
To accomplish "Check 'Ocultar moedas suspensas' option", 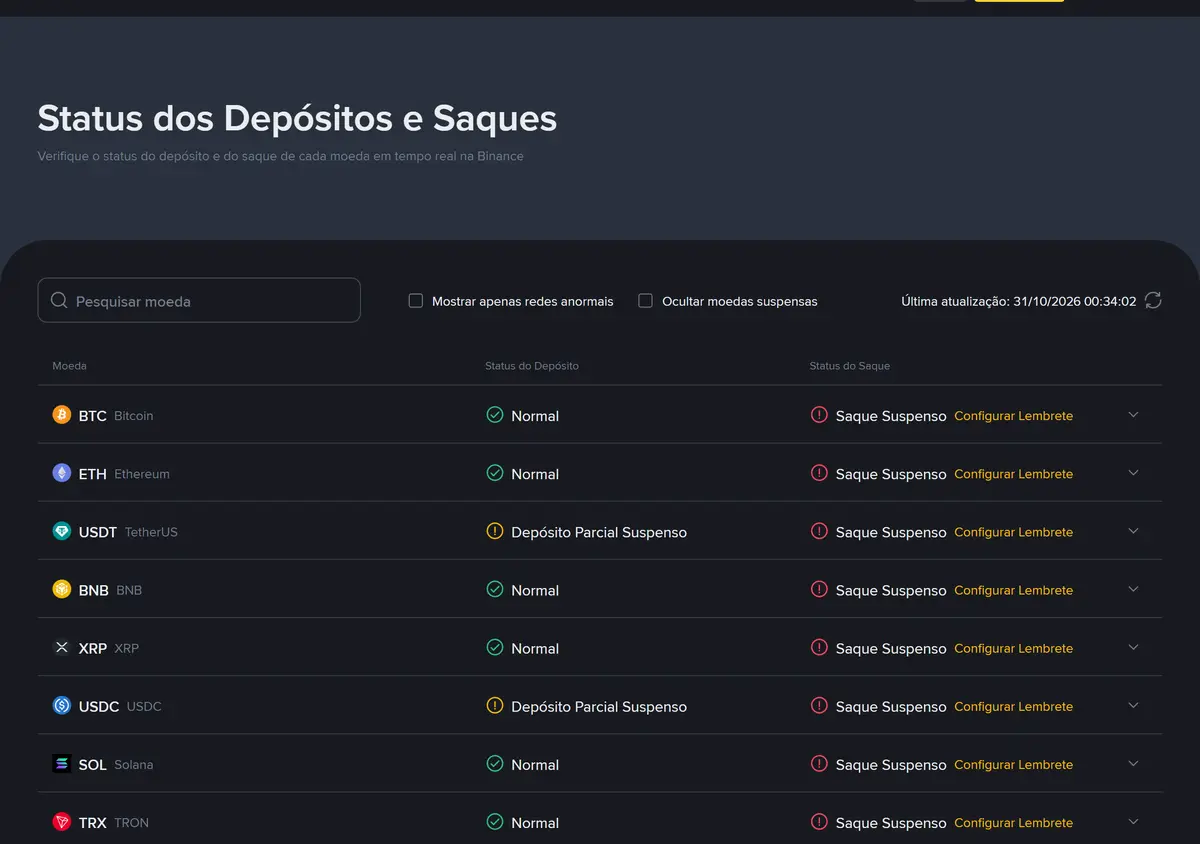I will point(646,301).
